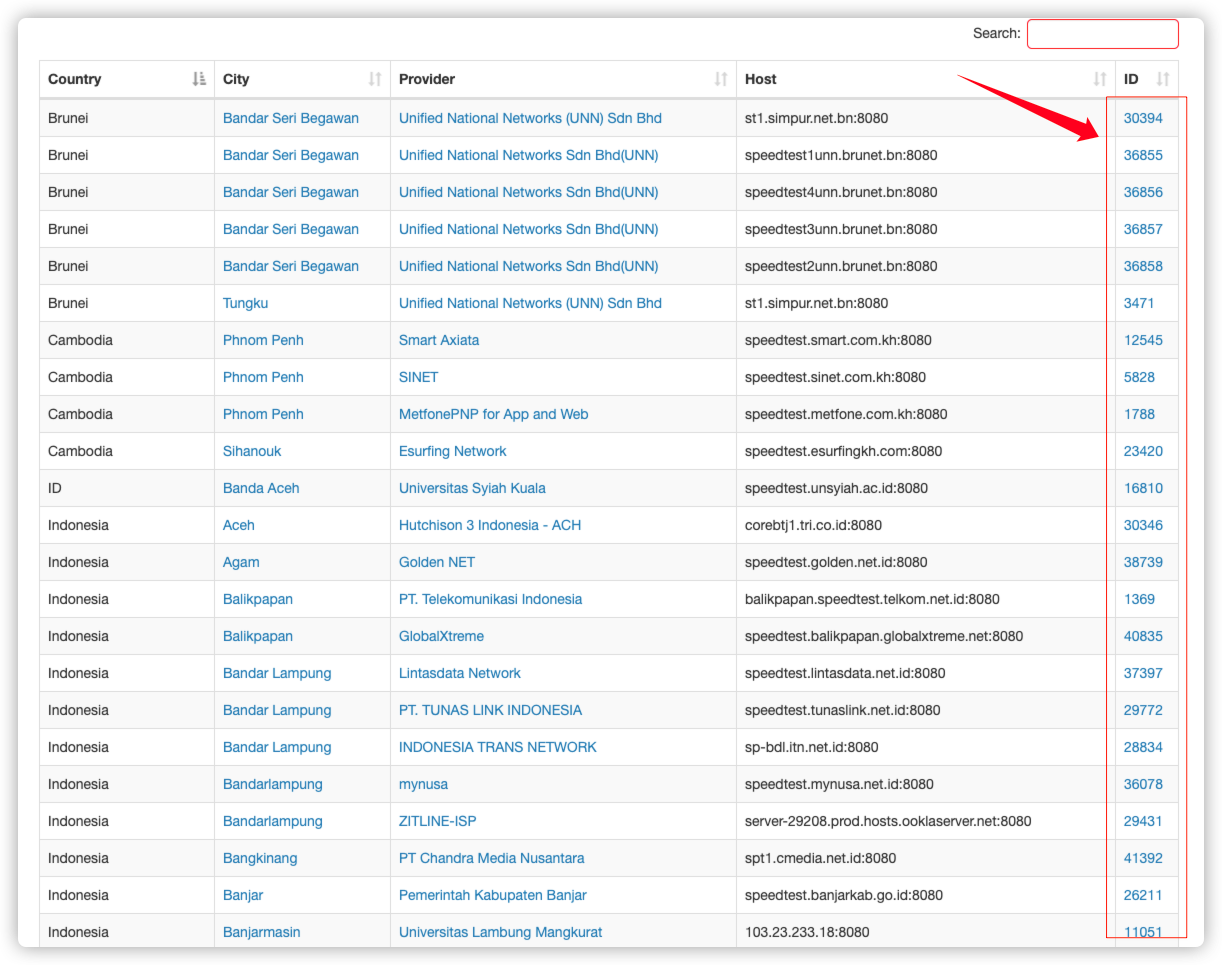This screenshot has height=965, width=1222.
Task: Open Pemerintah Kabupaten Banjar provider link
Action: (492, 895)
